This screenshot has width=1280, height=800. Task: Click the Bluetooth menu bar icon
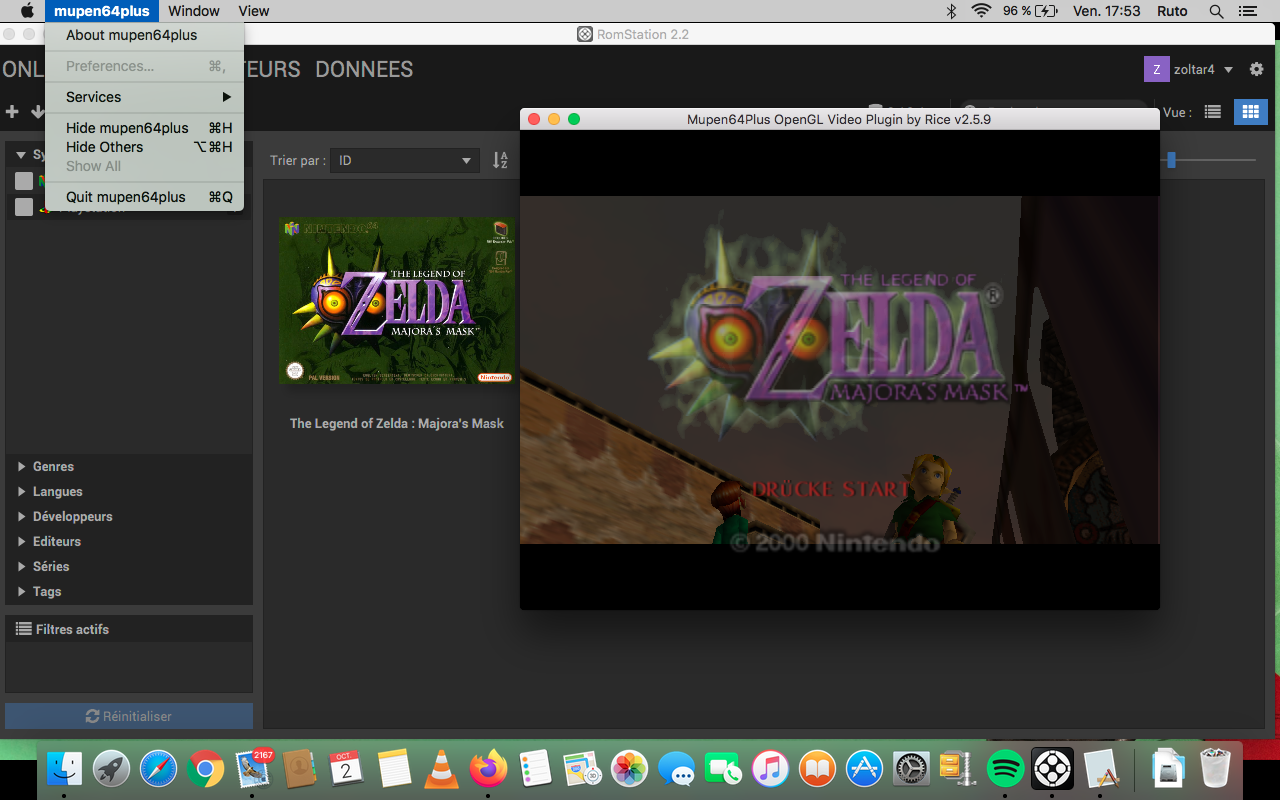coord(951,11)
